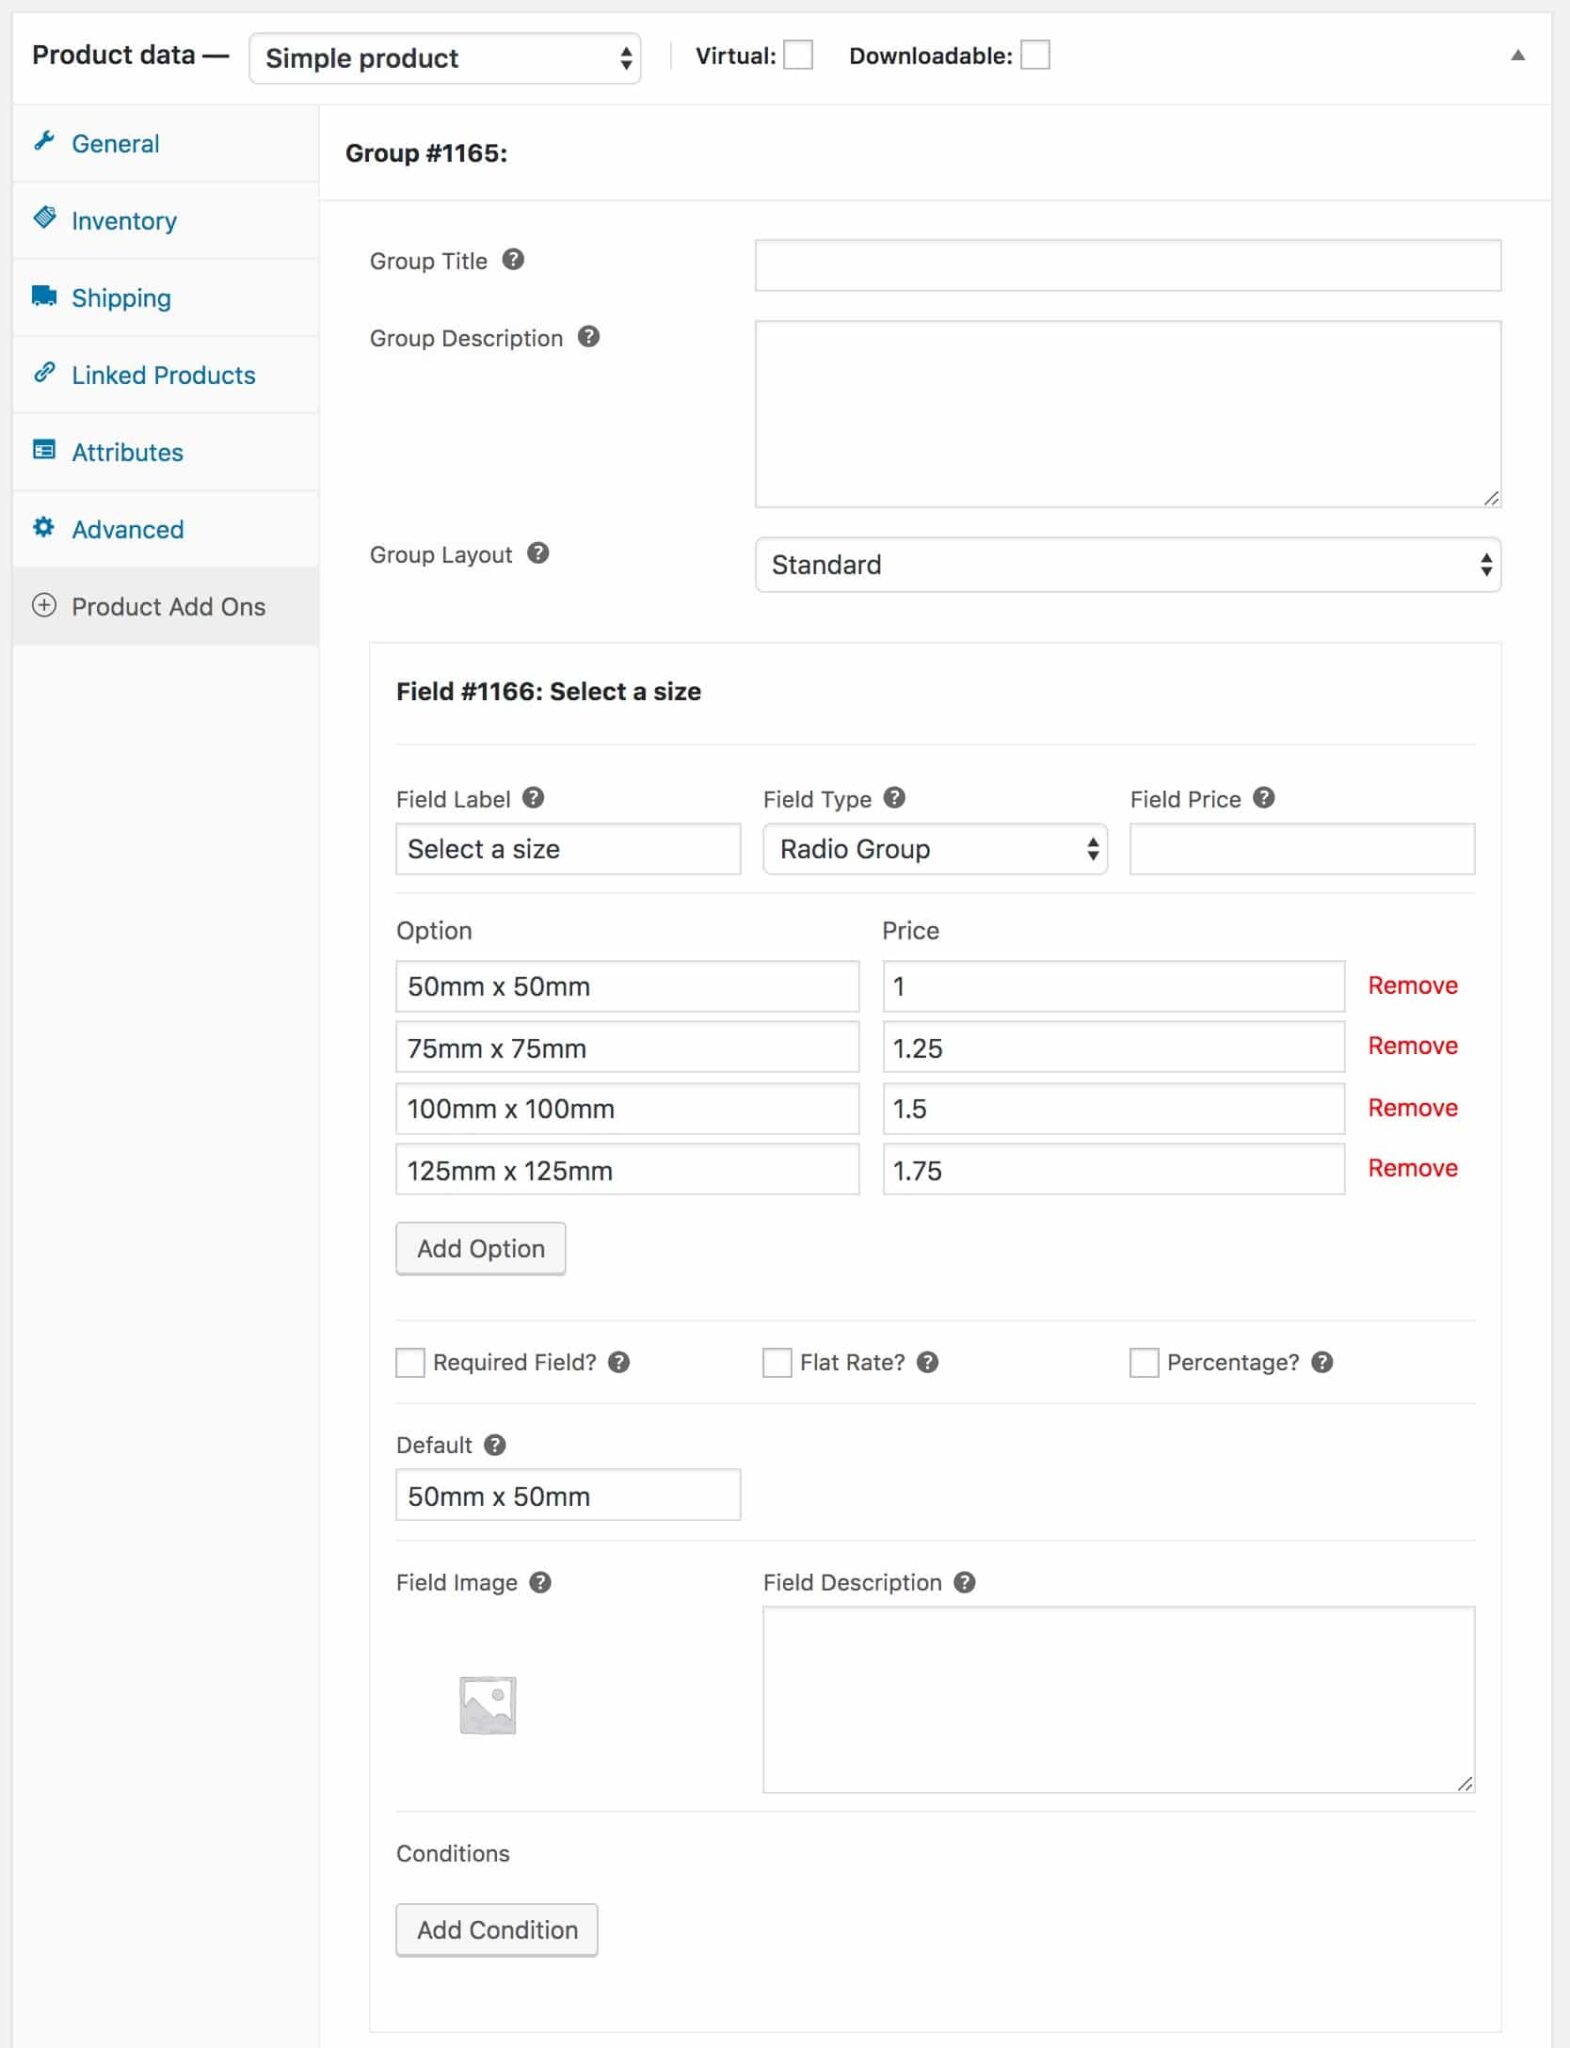The width and height of the screenshot is (1570, 2048).
Task: Open the Simple product type dropdown
Action: [445, 58]
